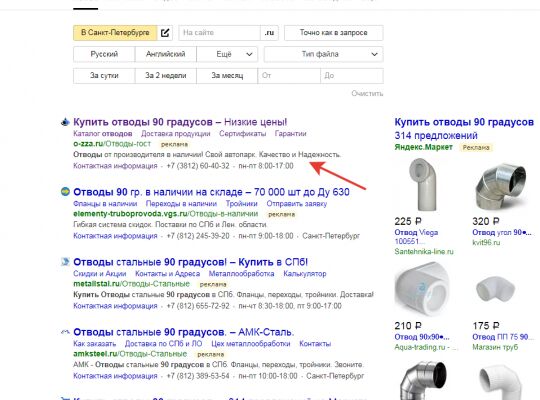
Task: Click elementy-truboprovoda.vgs.ru URL
Action: (x=166, y=214)
